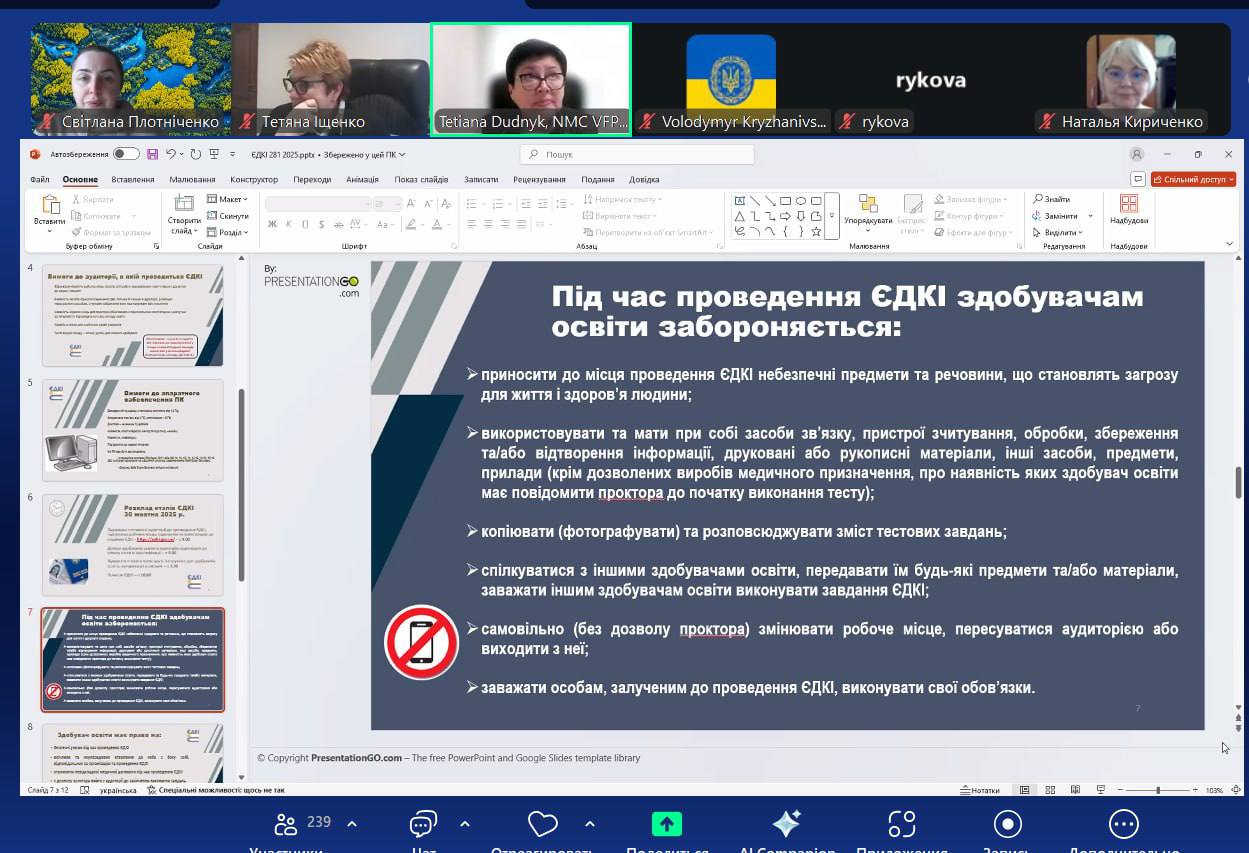
Task: Select the Text Box shape in the gallery
Action: [740, 200]
